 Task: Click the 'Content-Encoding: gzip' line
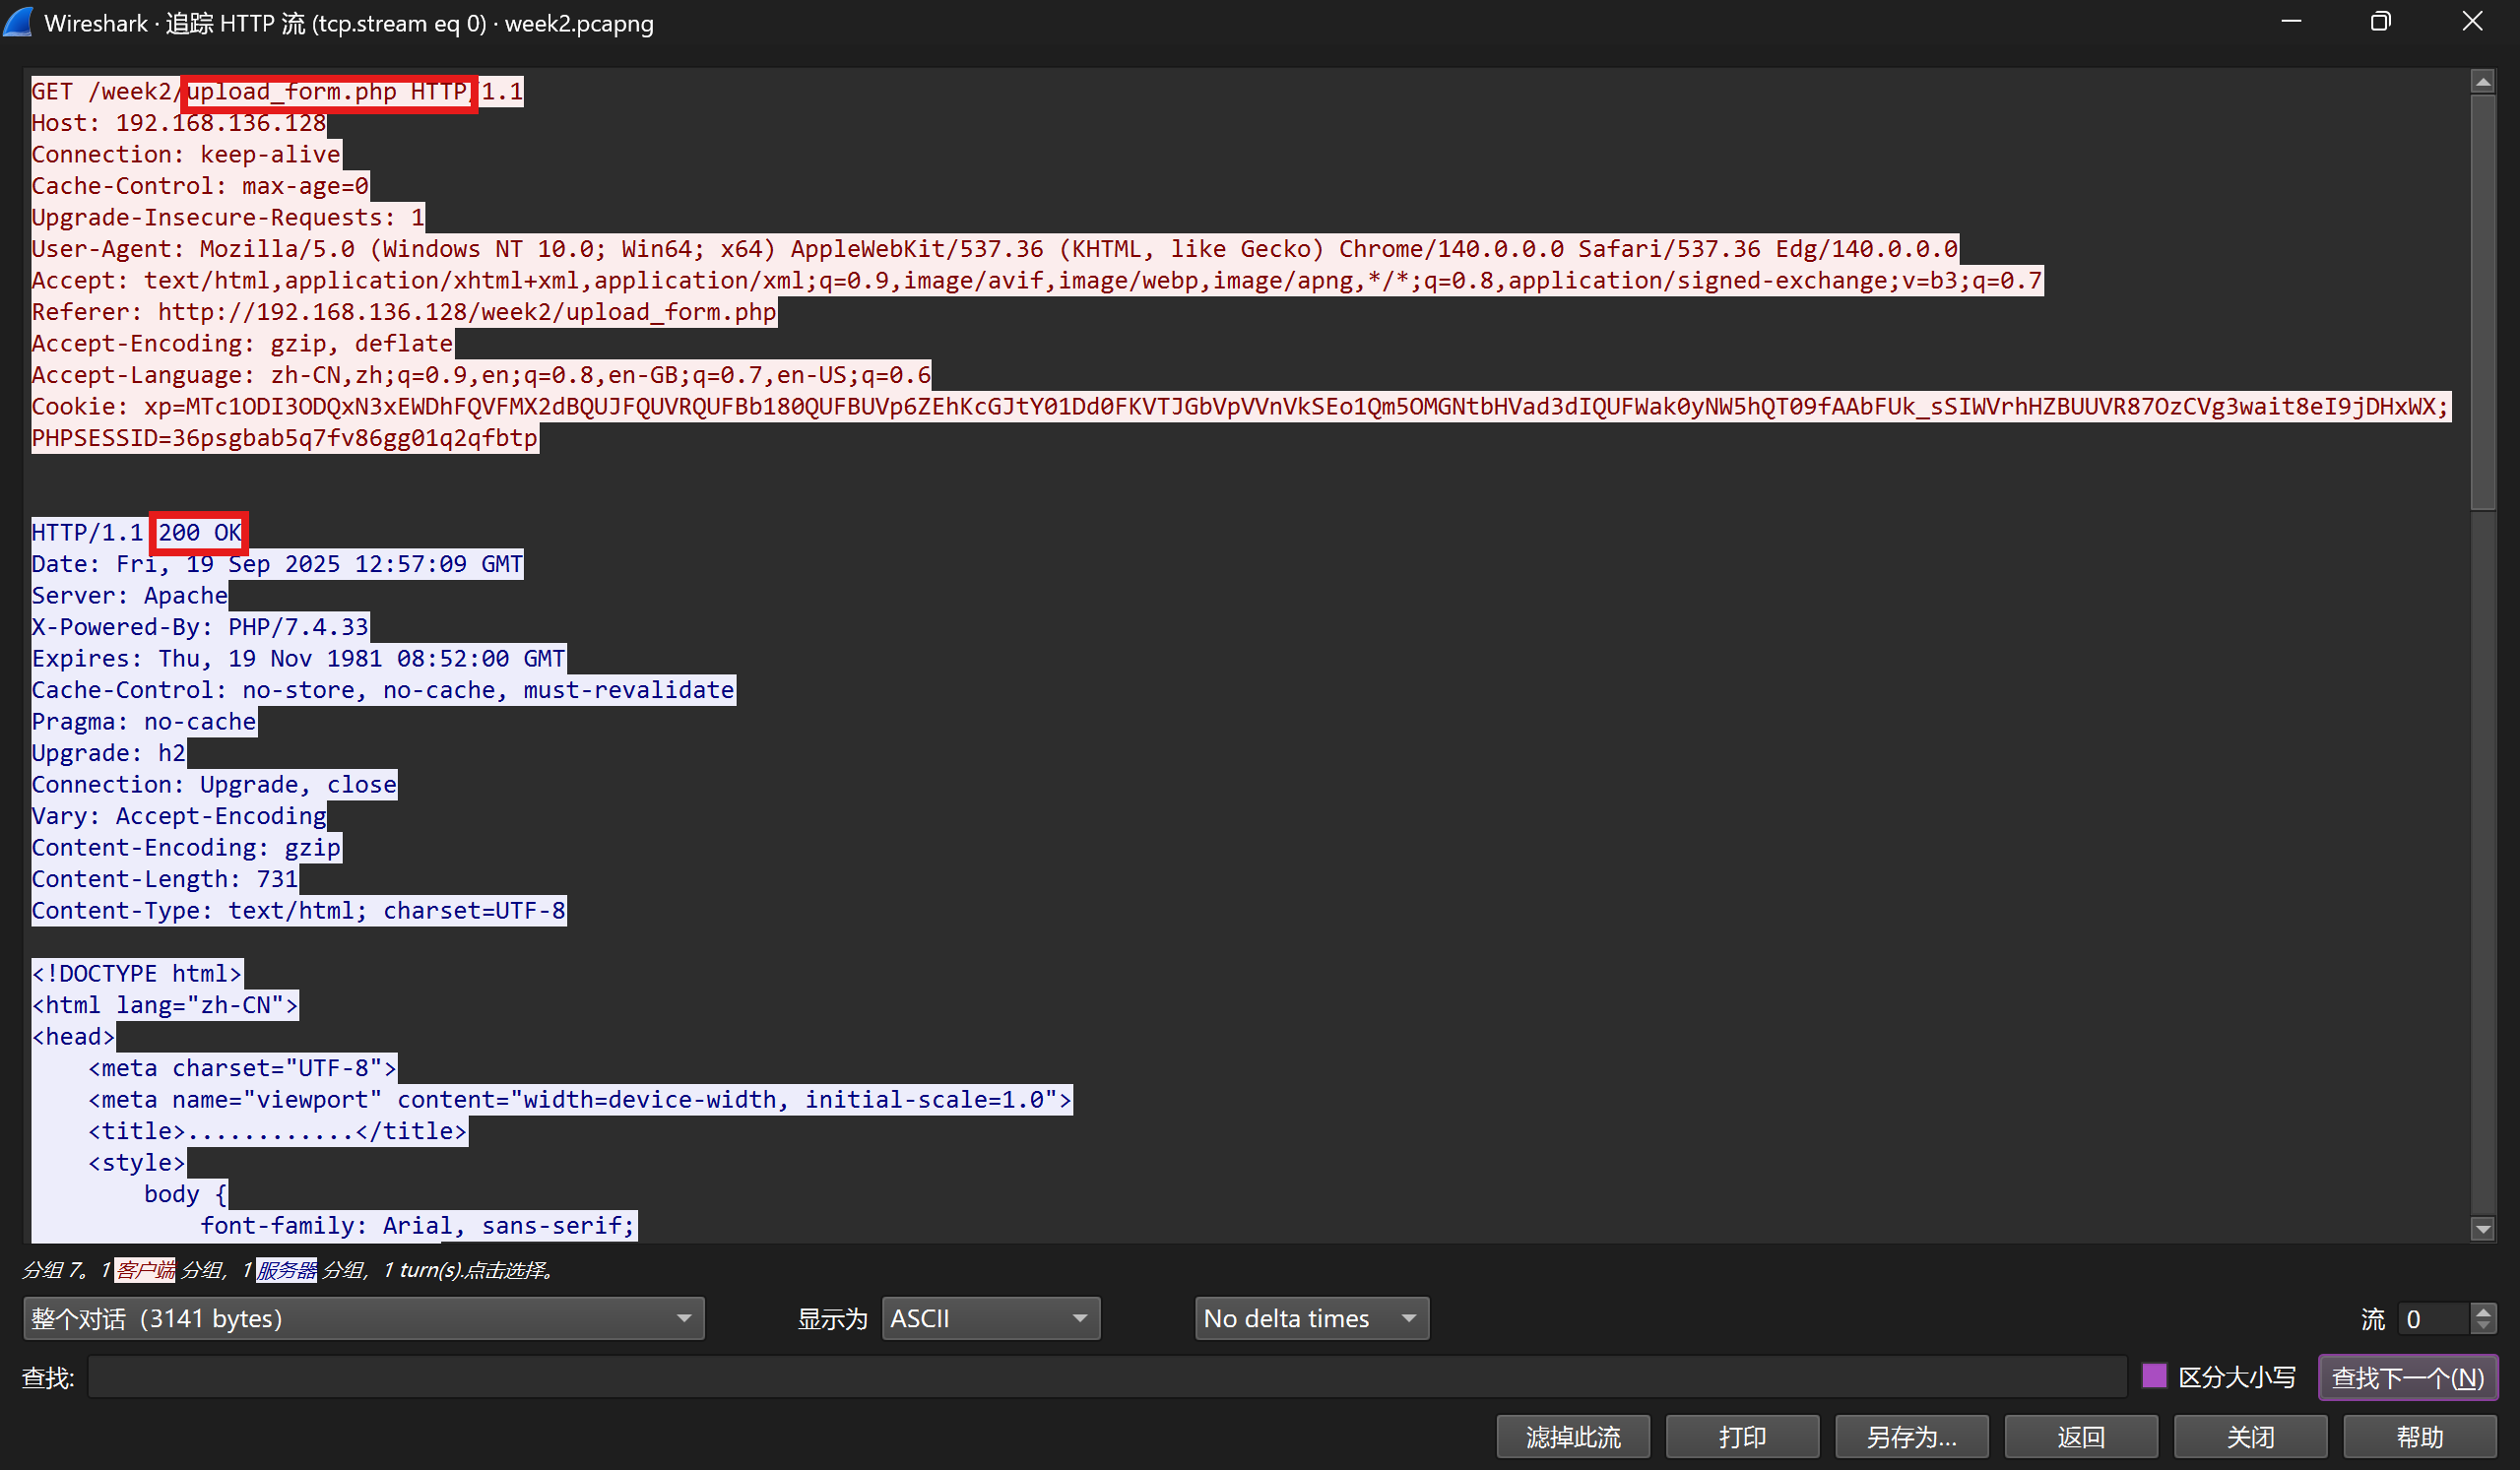[186, 847]
